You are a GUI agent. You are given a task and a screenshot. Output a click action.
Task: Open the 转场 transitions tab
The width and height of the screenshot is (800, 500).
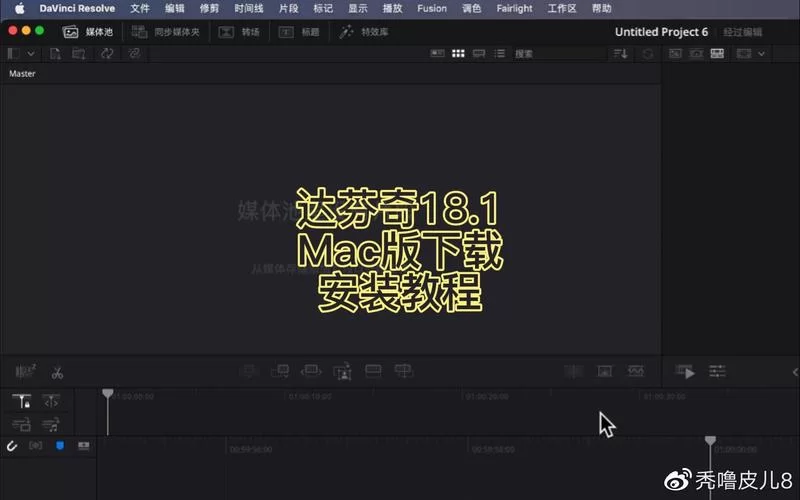point(239,32)
